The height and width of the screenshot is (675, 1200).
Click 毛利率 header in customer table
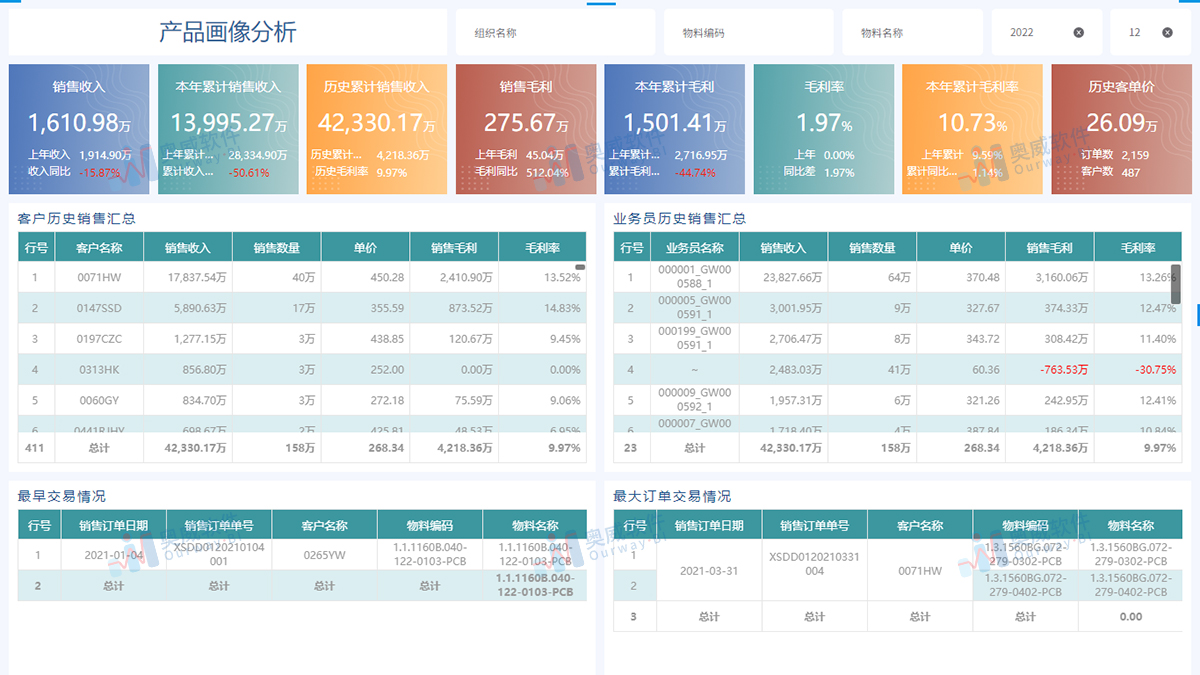(x=542, y=248)
